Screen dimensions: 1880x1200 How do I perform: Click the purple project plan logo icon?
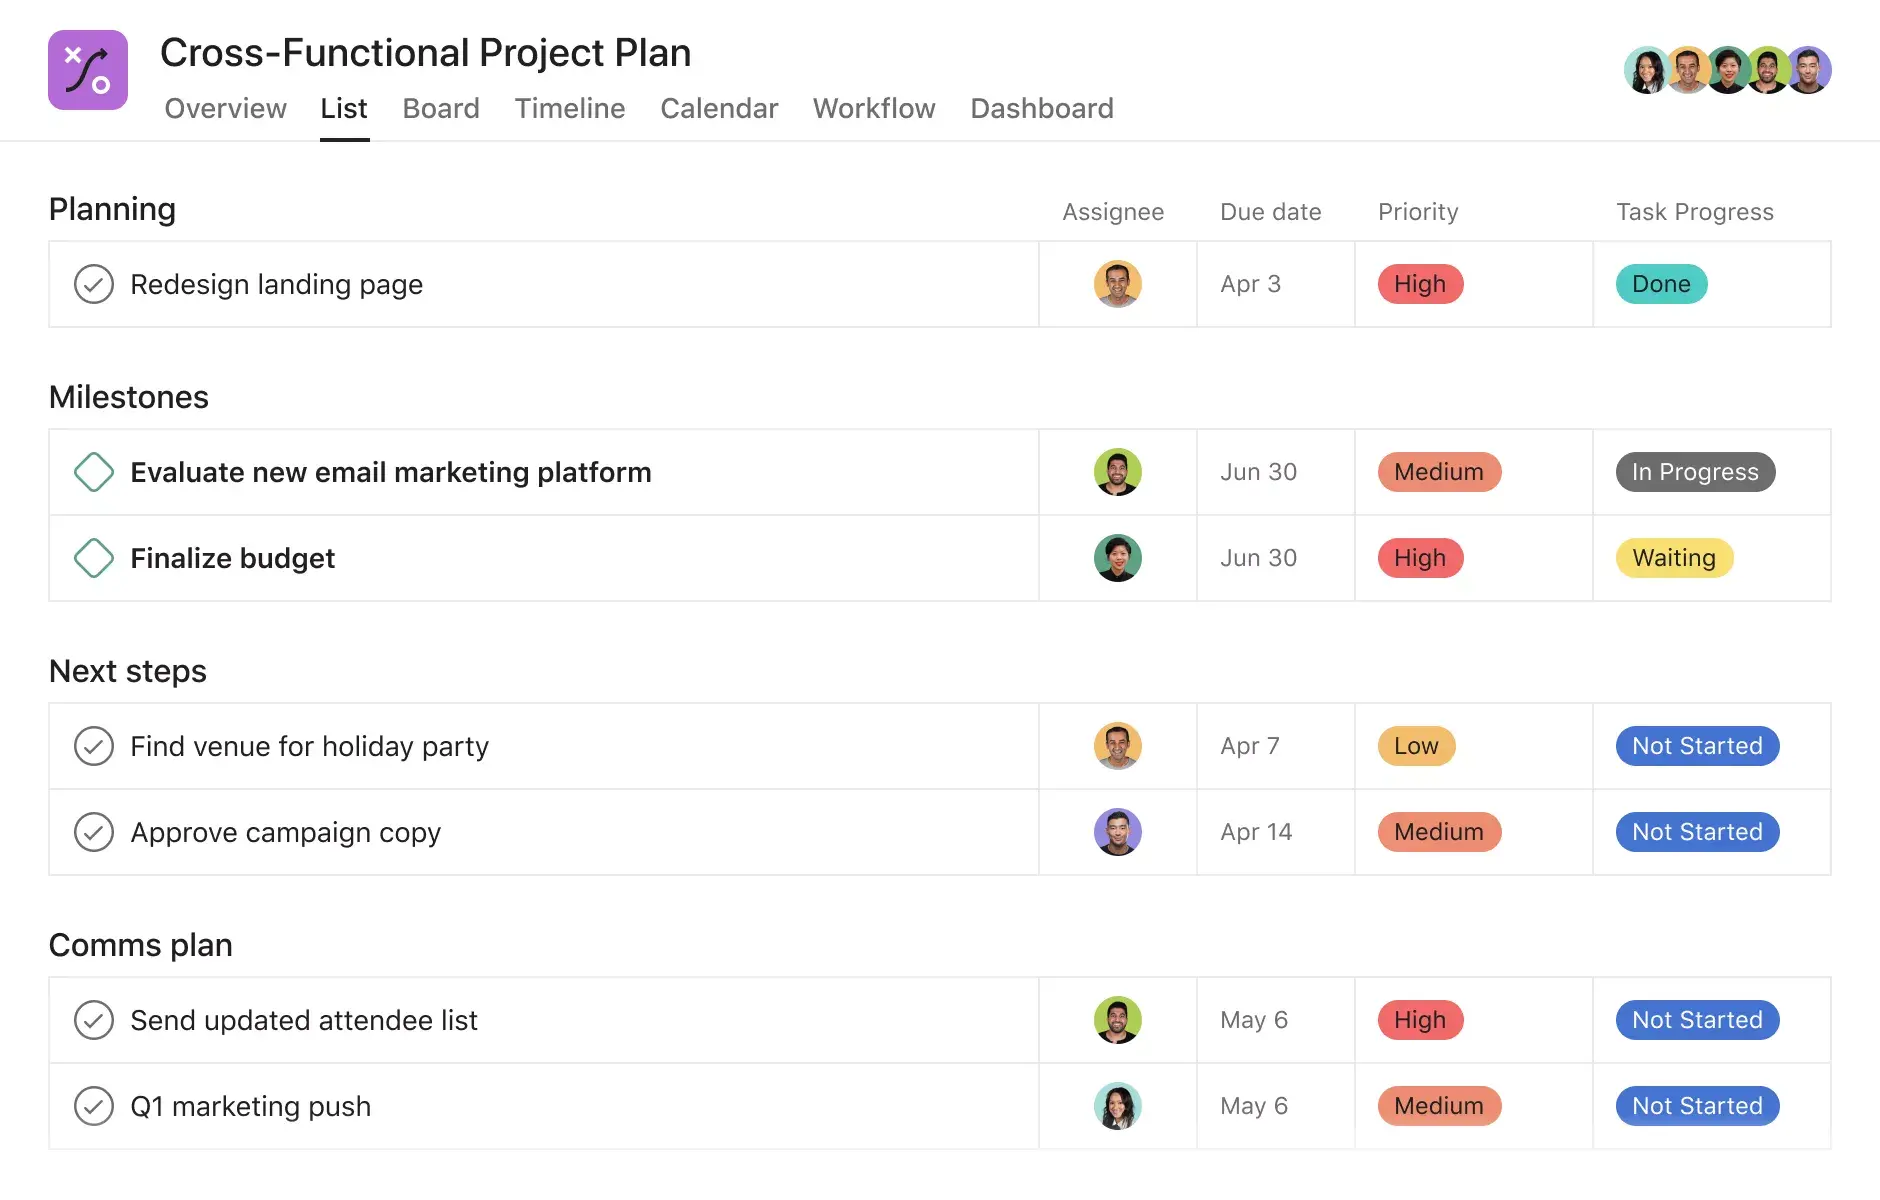(x=87, y=70)
